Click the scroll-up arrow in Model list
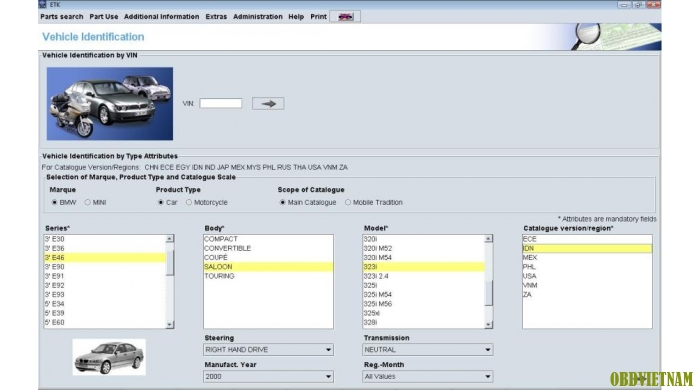This screenshot has width=700, height=390. pos(488,239)
